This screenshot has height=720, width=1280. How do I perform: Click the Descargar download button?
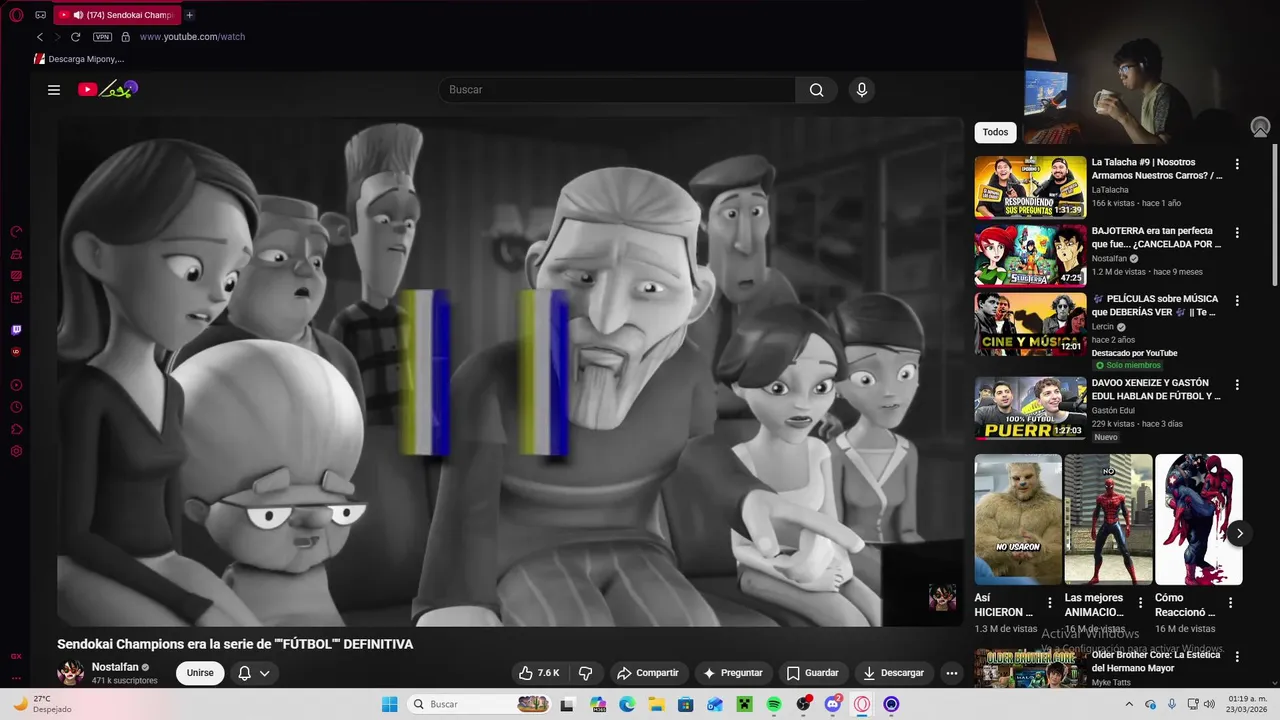[x=894, y=673]
